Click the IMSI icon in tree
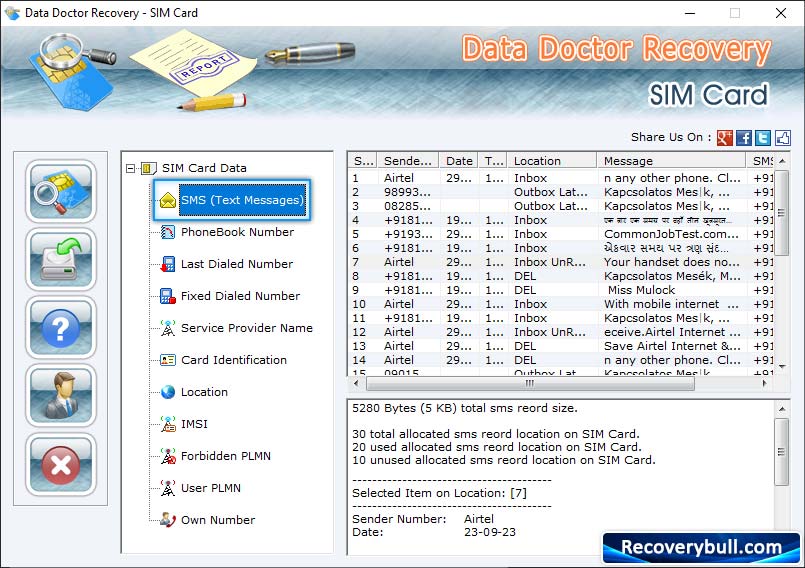This screenshot has width=805, height=568. tap(167, 424)
